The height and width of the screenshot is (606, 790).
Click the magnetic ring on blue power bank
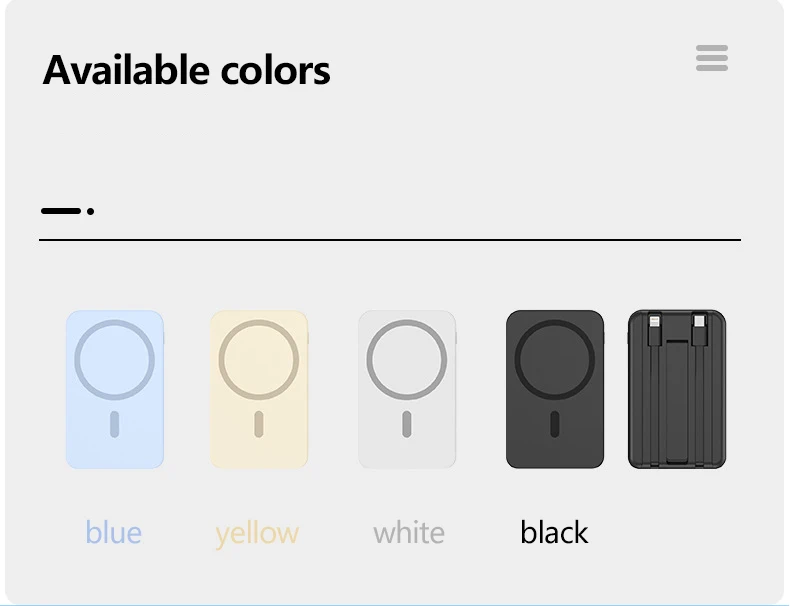[x=115, y=360]
